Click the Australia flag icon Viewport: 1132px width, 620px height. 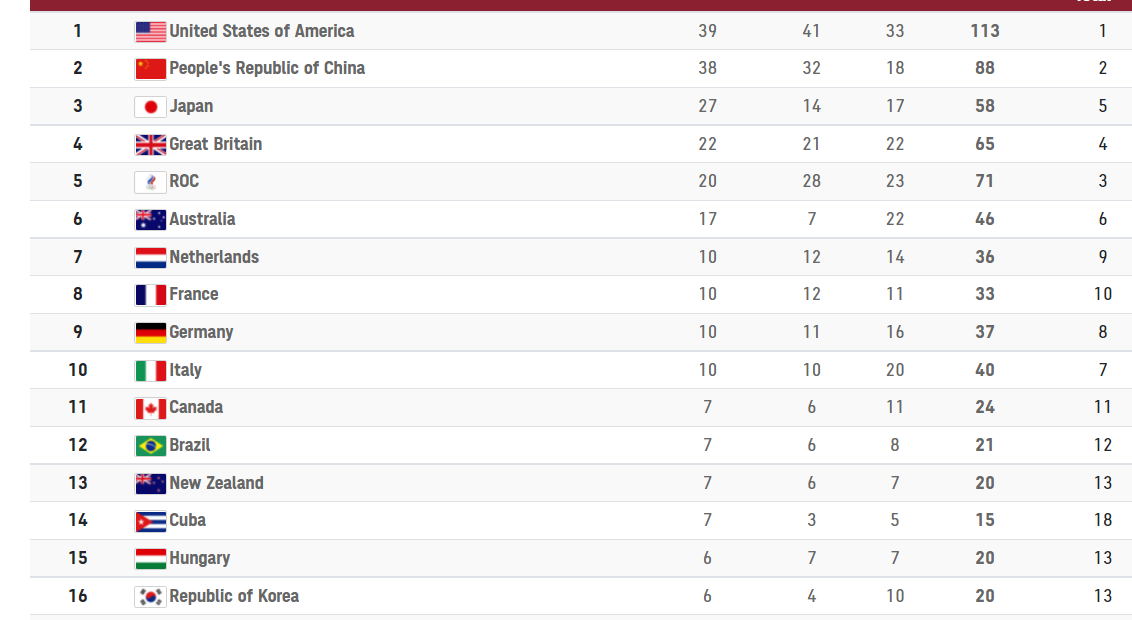click(150, 219)
